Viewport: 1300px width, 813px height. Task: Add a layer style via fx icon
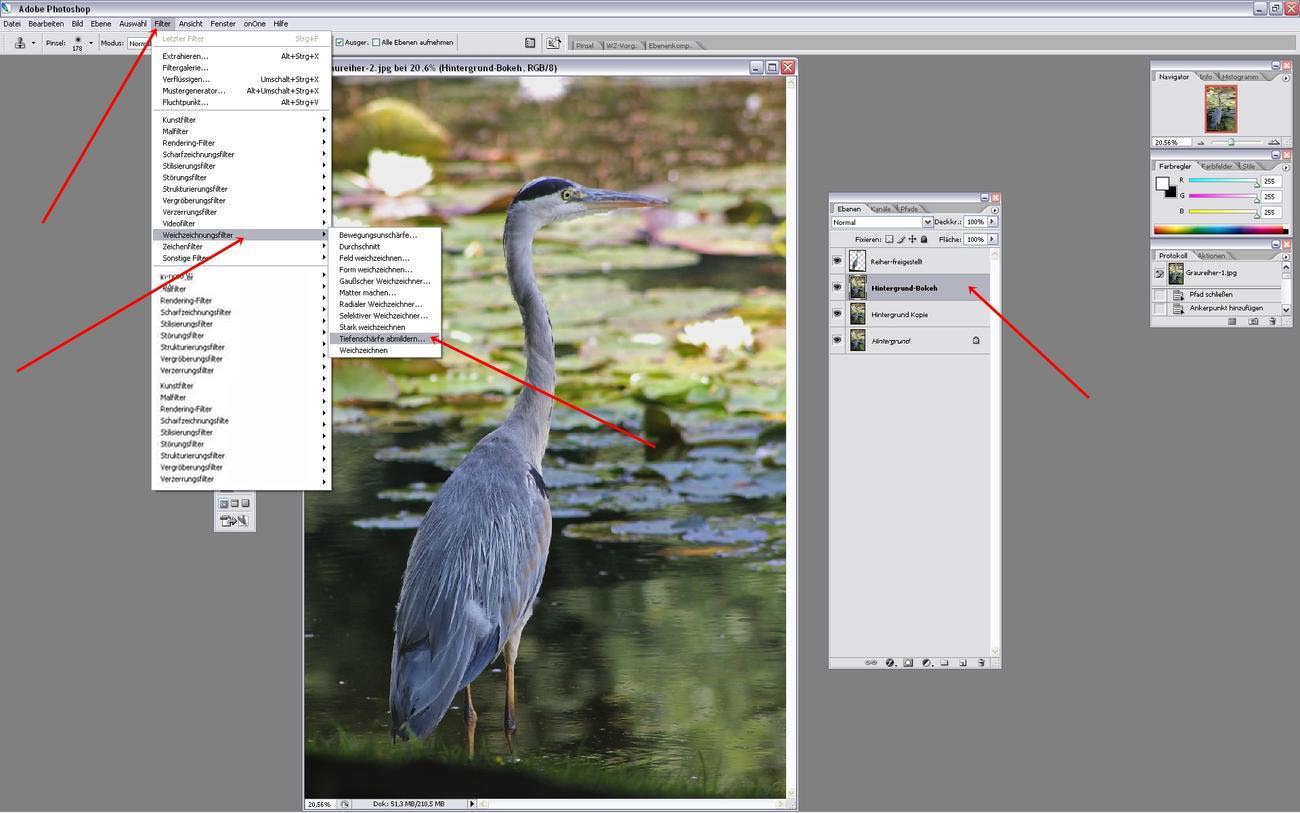(x=890, y=662)
